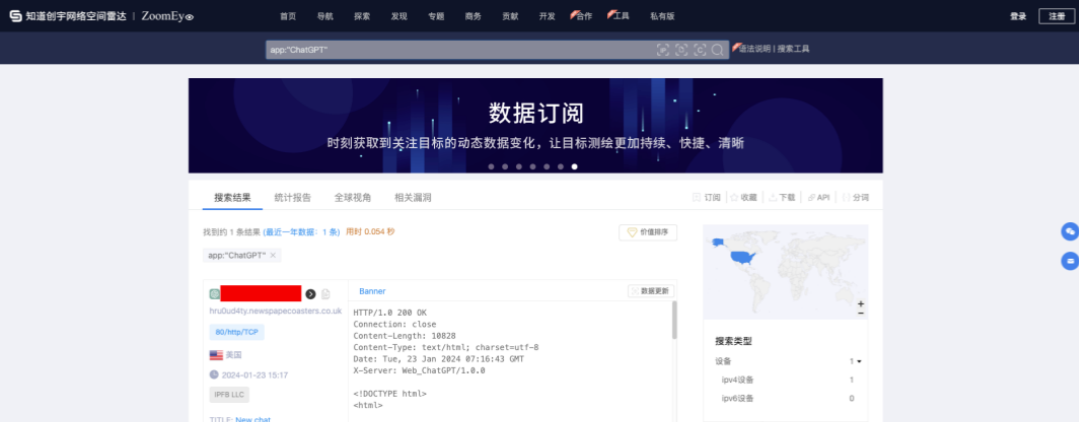1079x422 pixels.
Task: Click the 登录 login link
Action: (x=1018, y=17)
